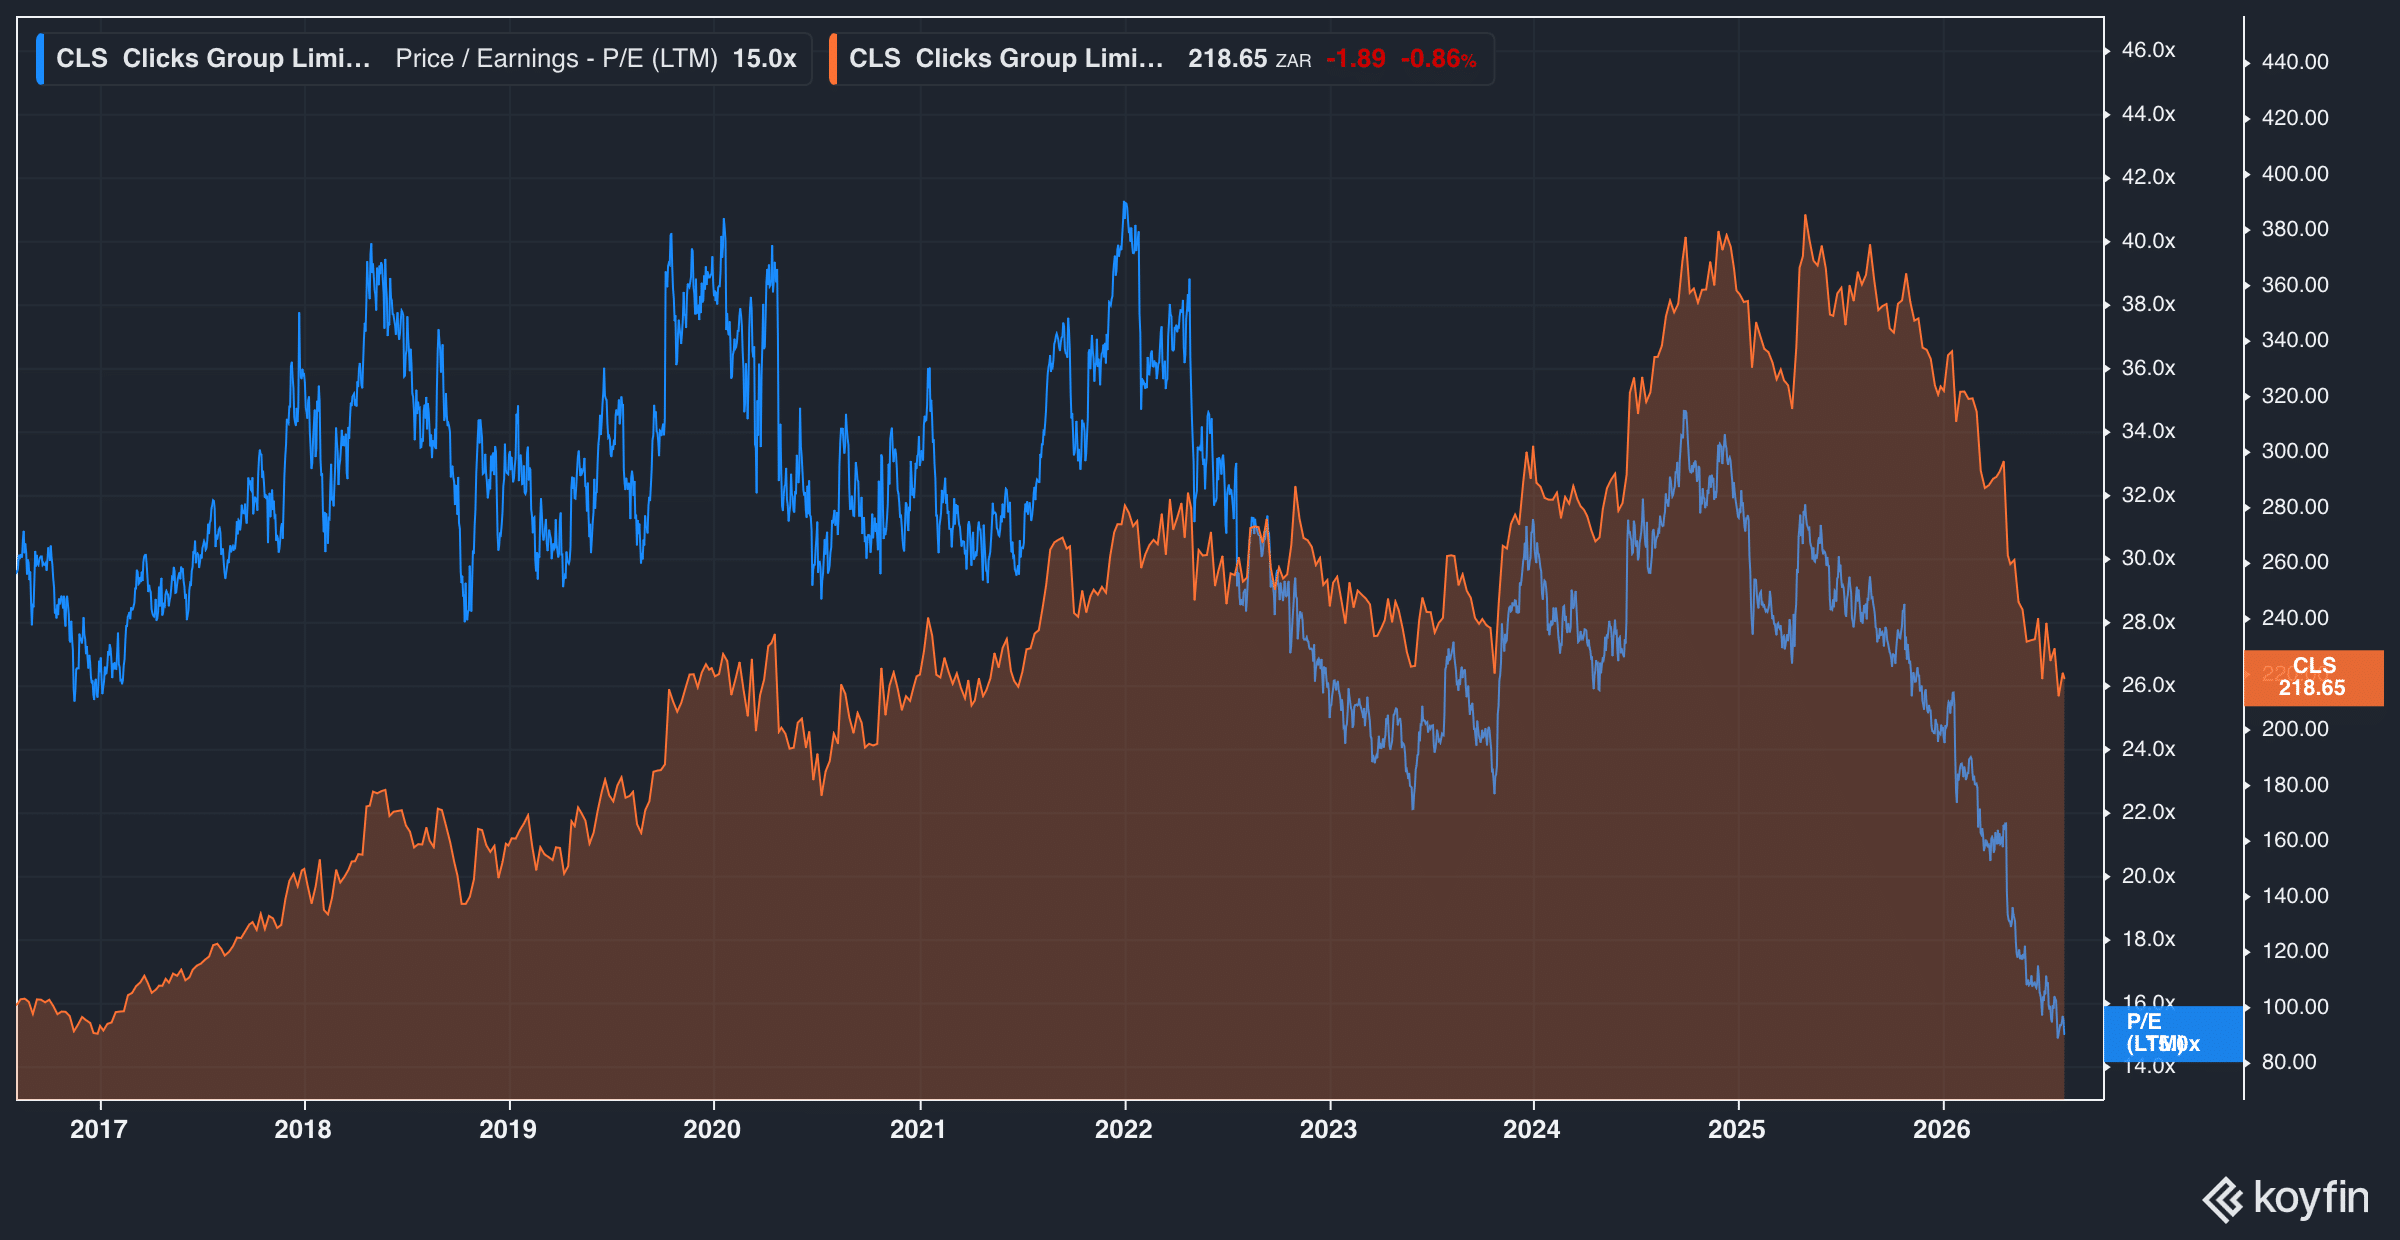Click the '440.00' price axis label
The height and width of the screenshot is (1240, 2400).
(2295, 62)
